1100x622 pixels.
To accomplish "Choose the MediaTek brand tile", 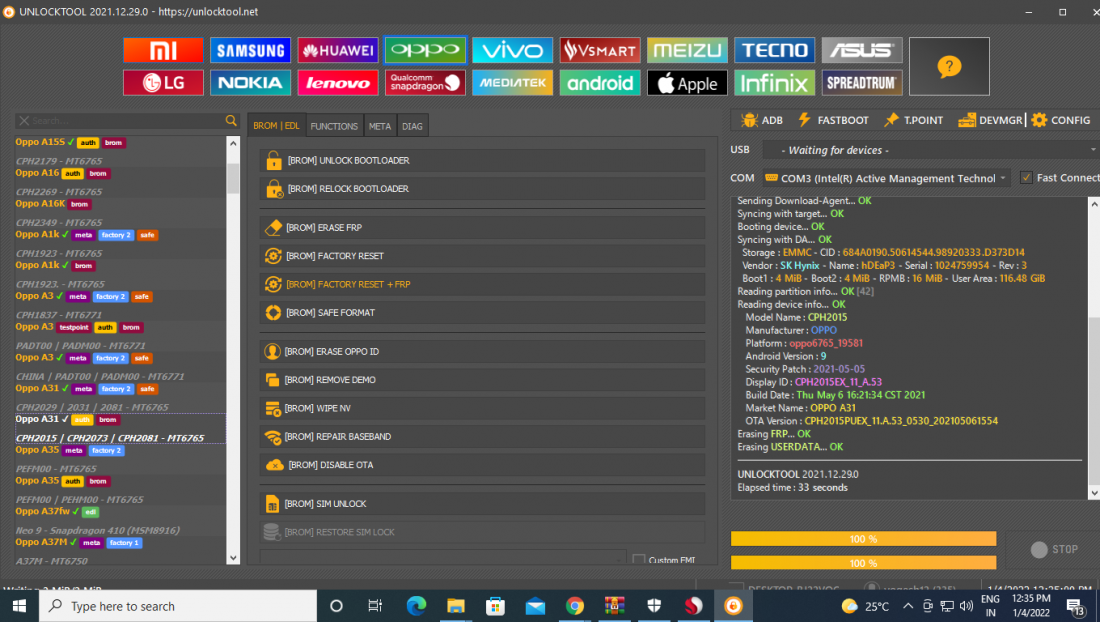I will tap(513, 83).
